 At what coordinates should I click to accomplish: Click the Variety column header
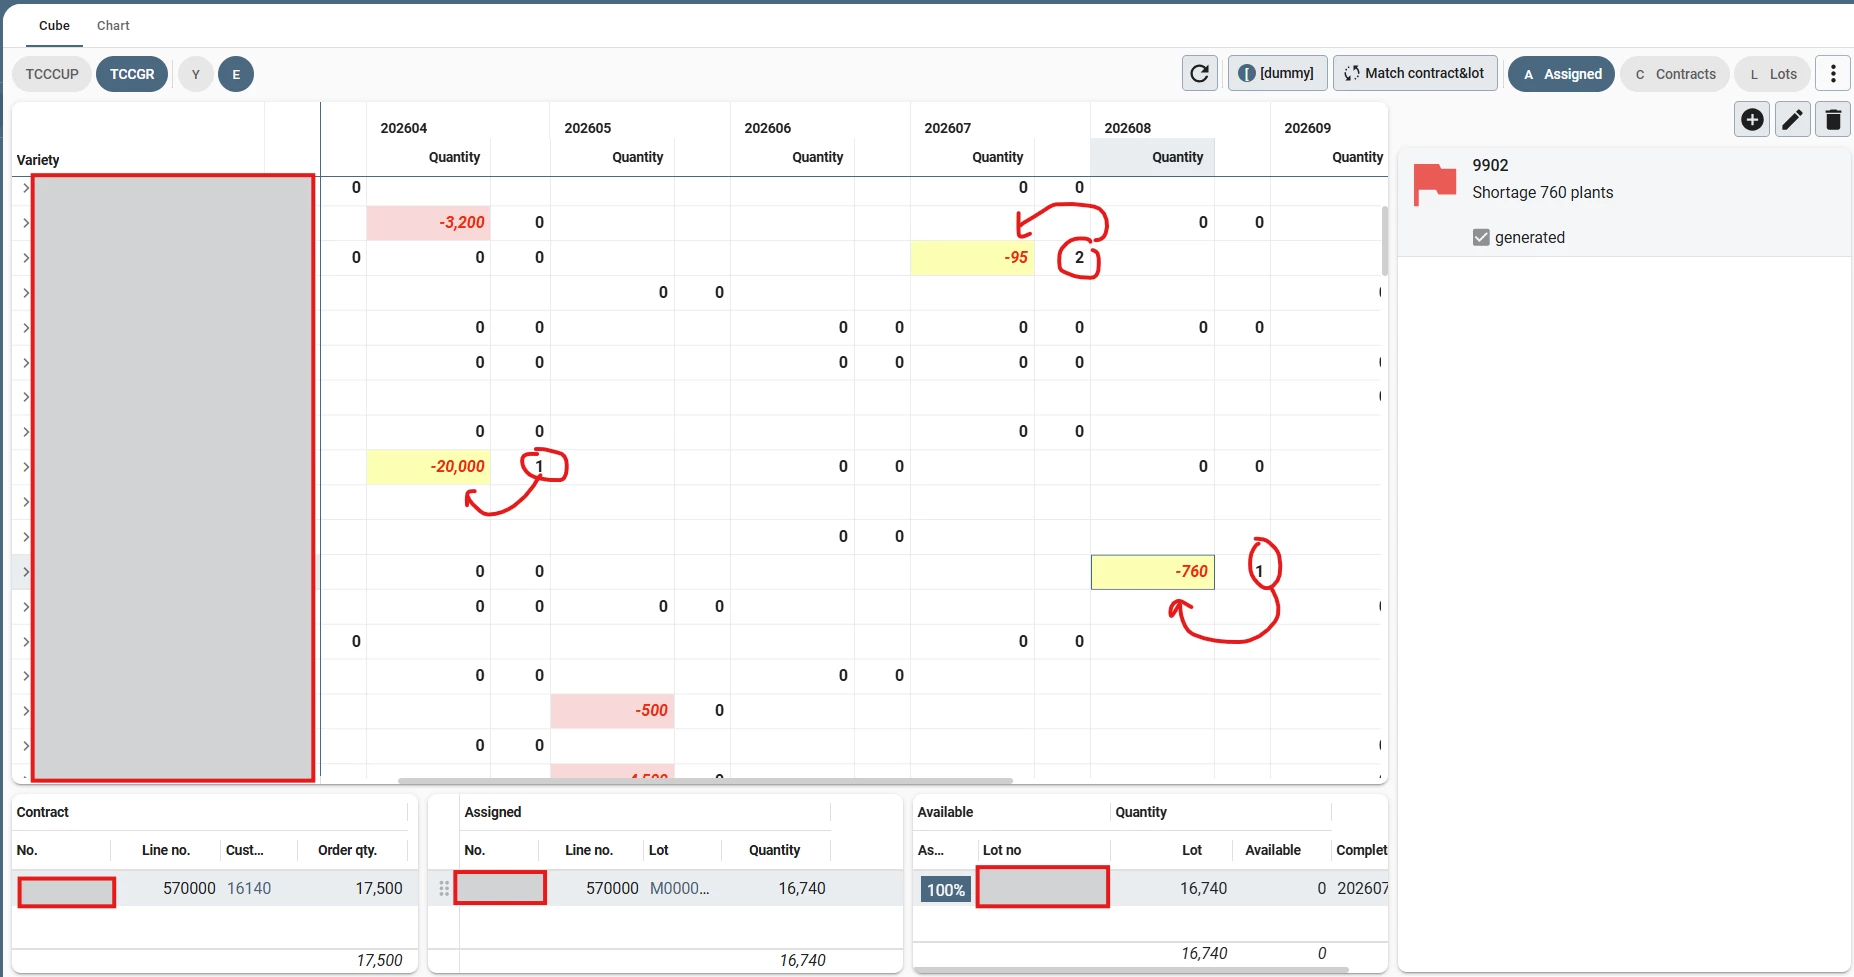pos(38,160)
